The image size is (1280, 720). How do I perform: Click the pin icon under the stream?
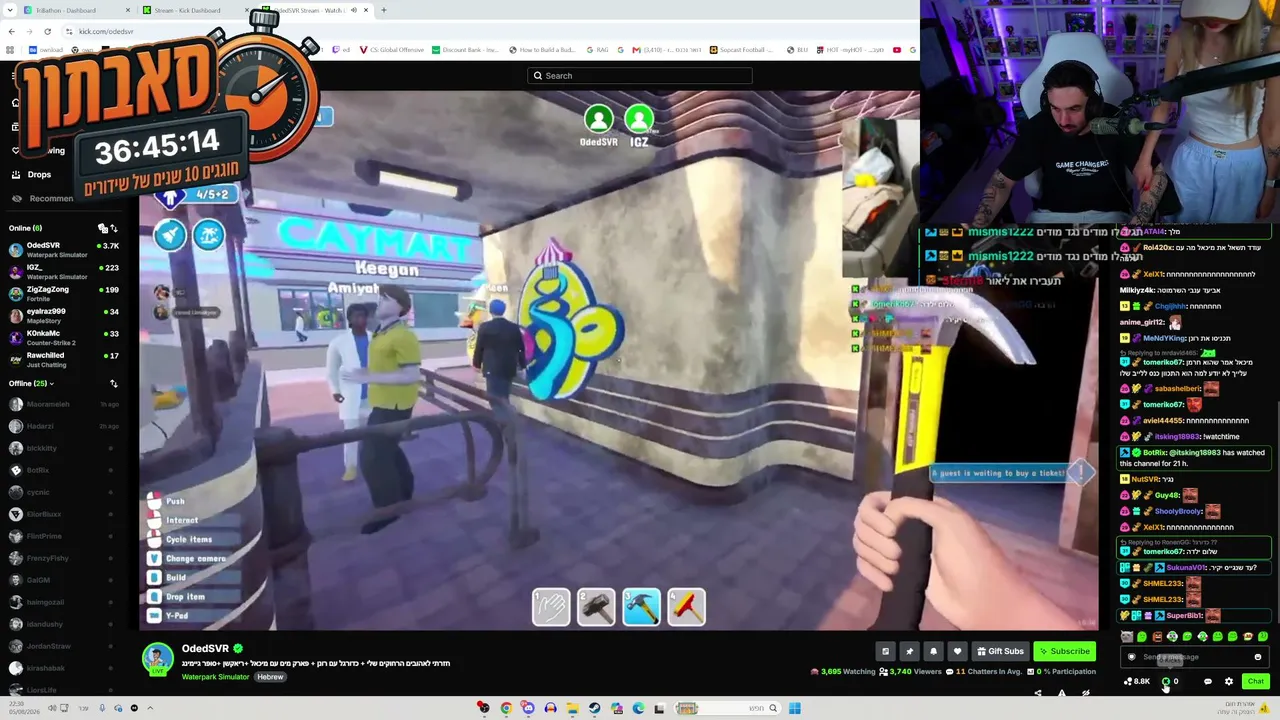click(909, 651)
